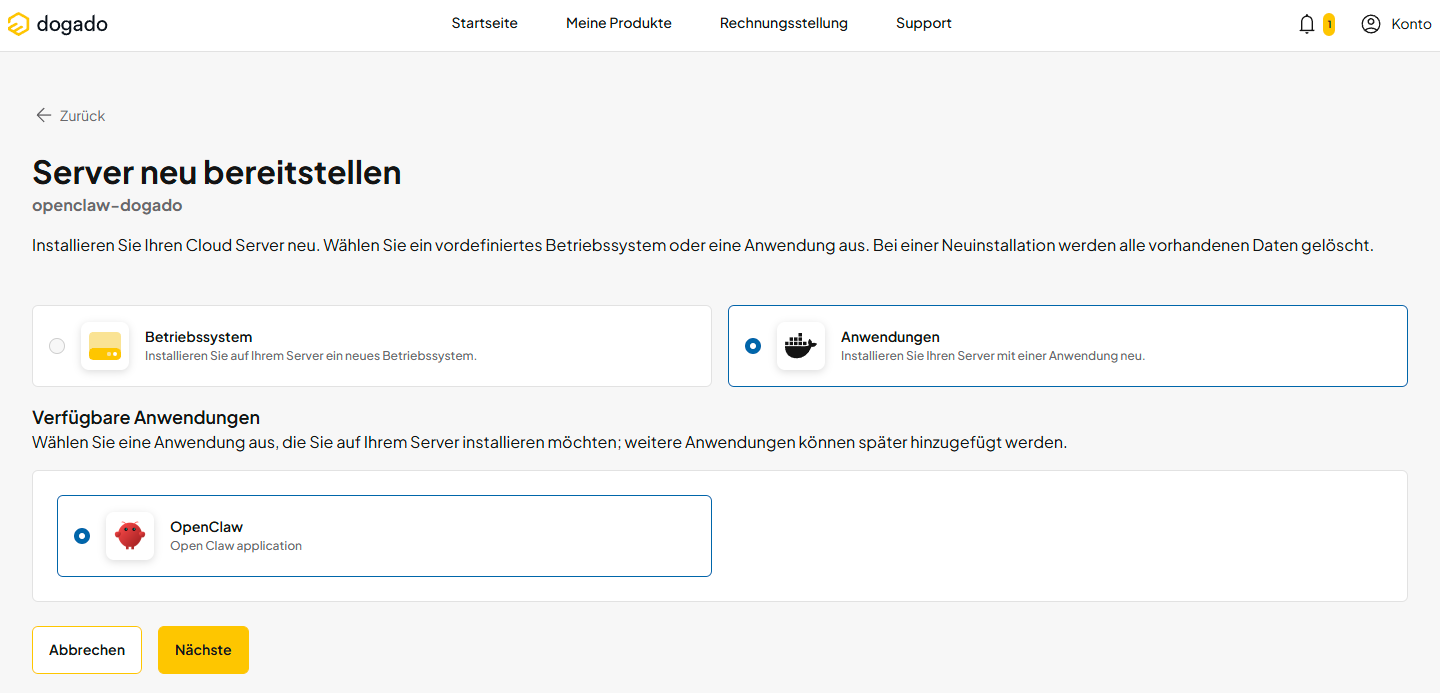Click the Konto user avatar icon
This screenshot has height=693, width=1440.
pyautogui.click(x=1371, y=24)
